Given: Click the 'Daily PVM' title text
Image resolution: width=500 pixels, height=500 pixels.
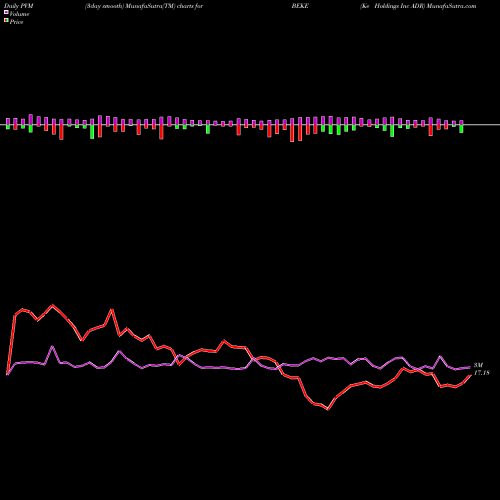Looking at the screenshot, I should point(19,6).
